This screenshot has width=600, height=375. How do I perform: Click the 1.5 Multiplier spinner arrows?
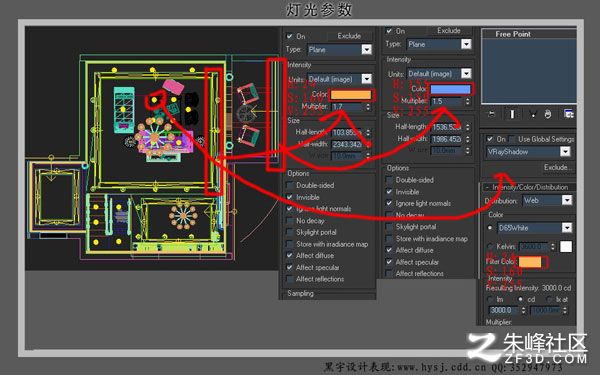[x=468, y=101]
